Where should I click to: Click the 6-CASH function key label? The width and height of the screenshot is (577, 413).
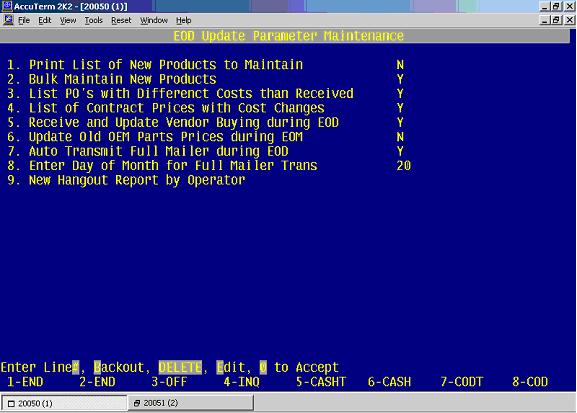pos(389,382)
